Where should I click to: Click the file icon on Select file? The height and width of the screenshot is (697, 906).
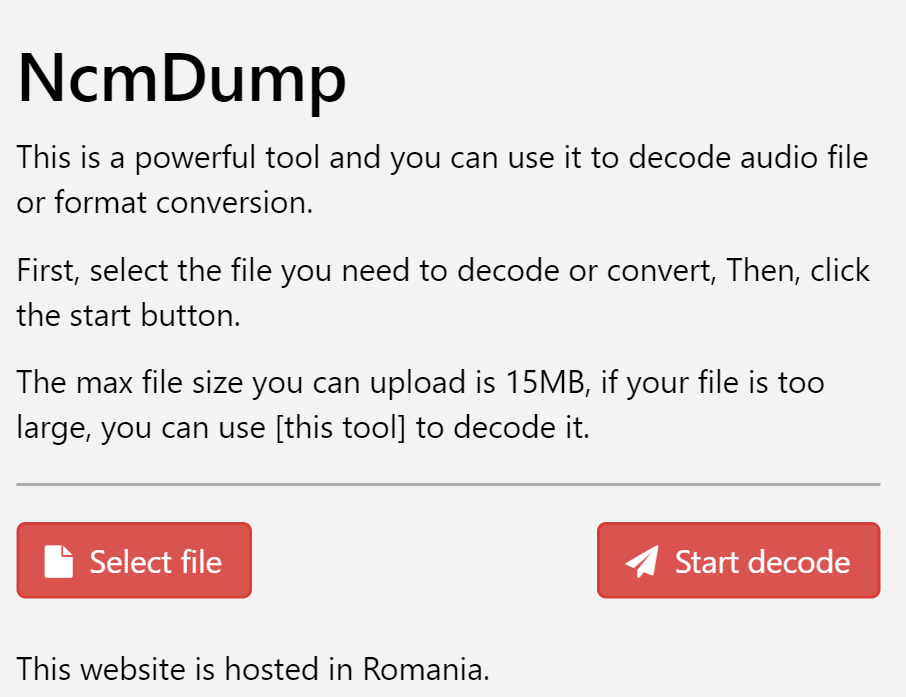coord(59,561)
